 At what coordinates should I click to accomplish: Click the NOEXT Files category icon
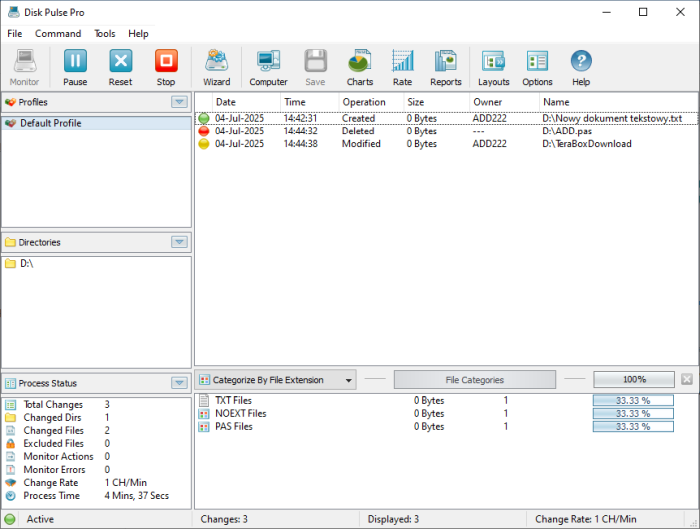pyautogui.click(x=204, y=413)
